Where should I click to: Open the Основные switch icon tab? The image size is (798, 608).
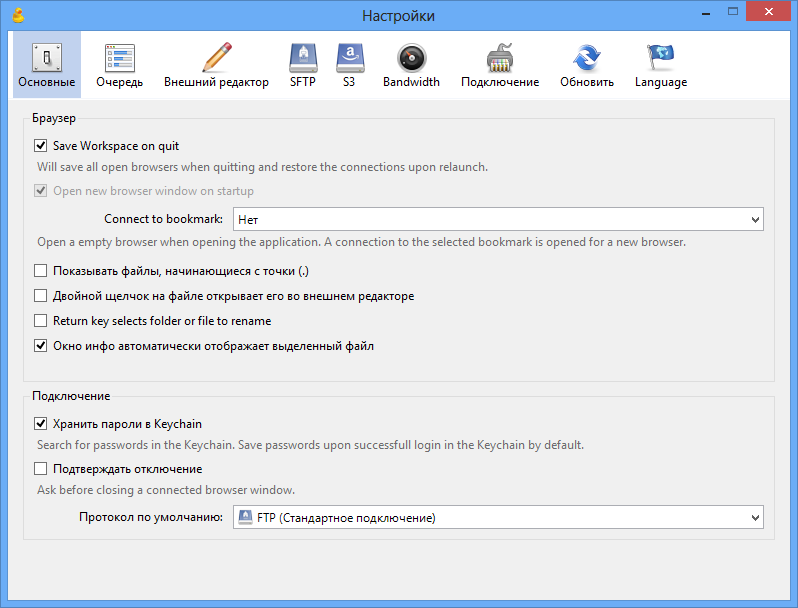click(x=47, y=57)
